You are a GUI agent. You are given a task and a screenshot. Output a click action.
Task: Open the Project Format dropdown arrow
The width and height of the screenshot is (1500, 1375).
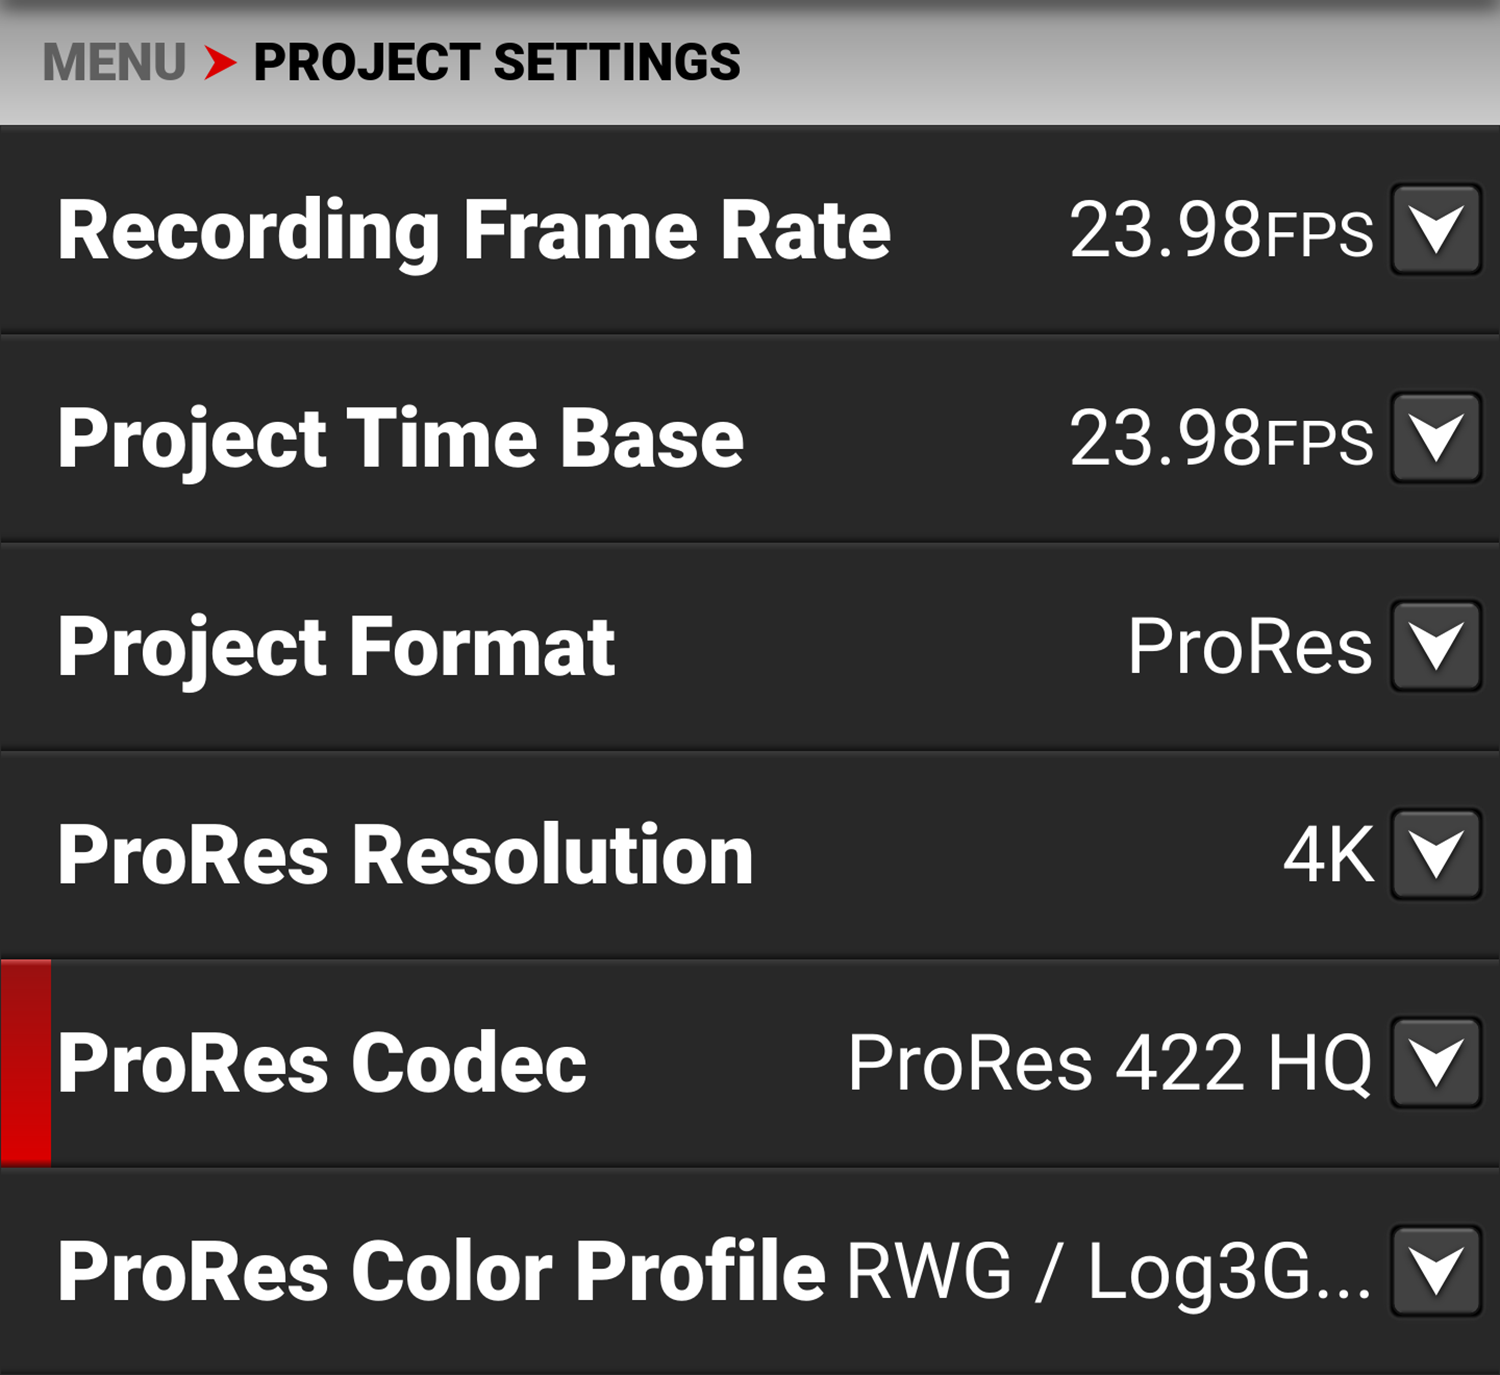[x=1436, y=646]
